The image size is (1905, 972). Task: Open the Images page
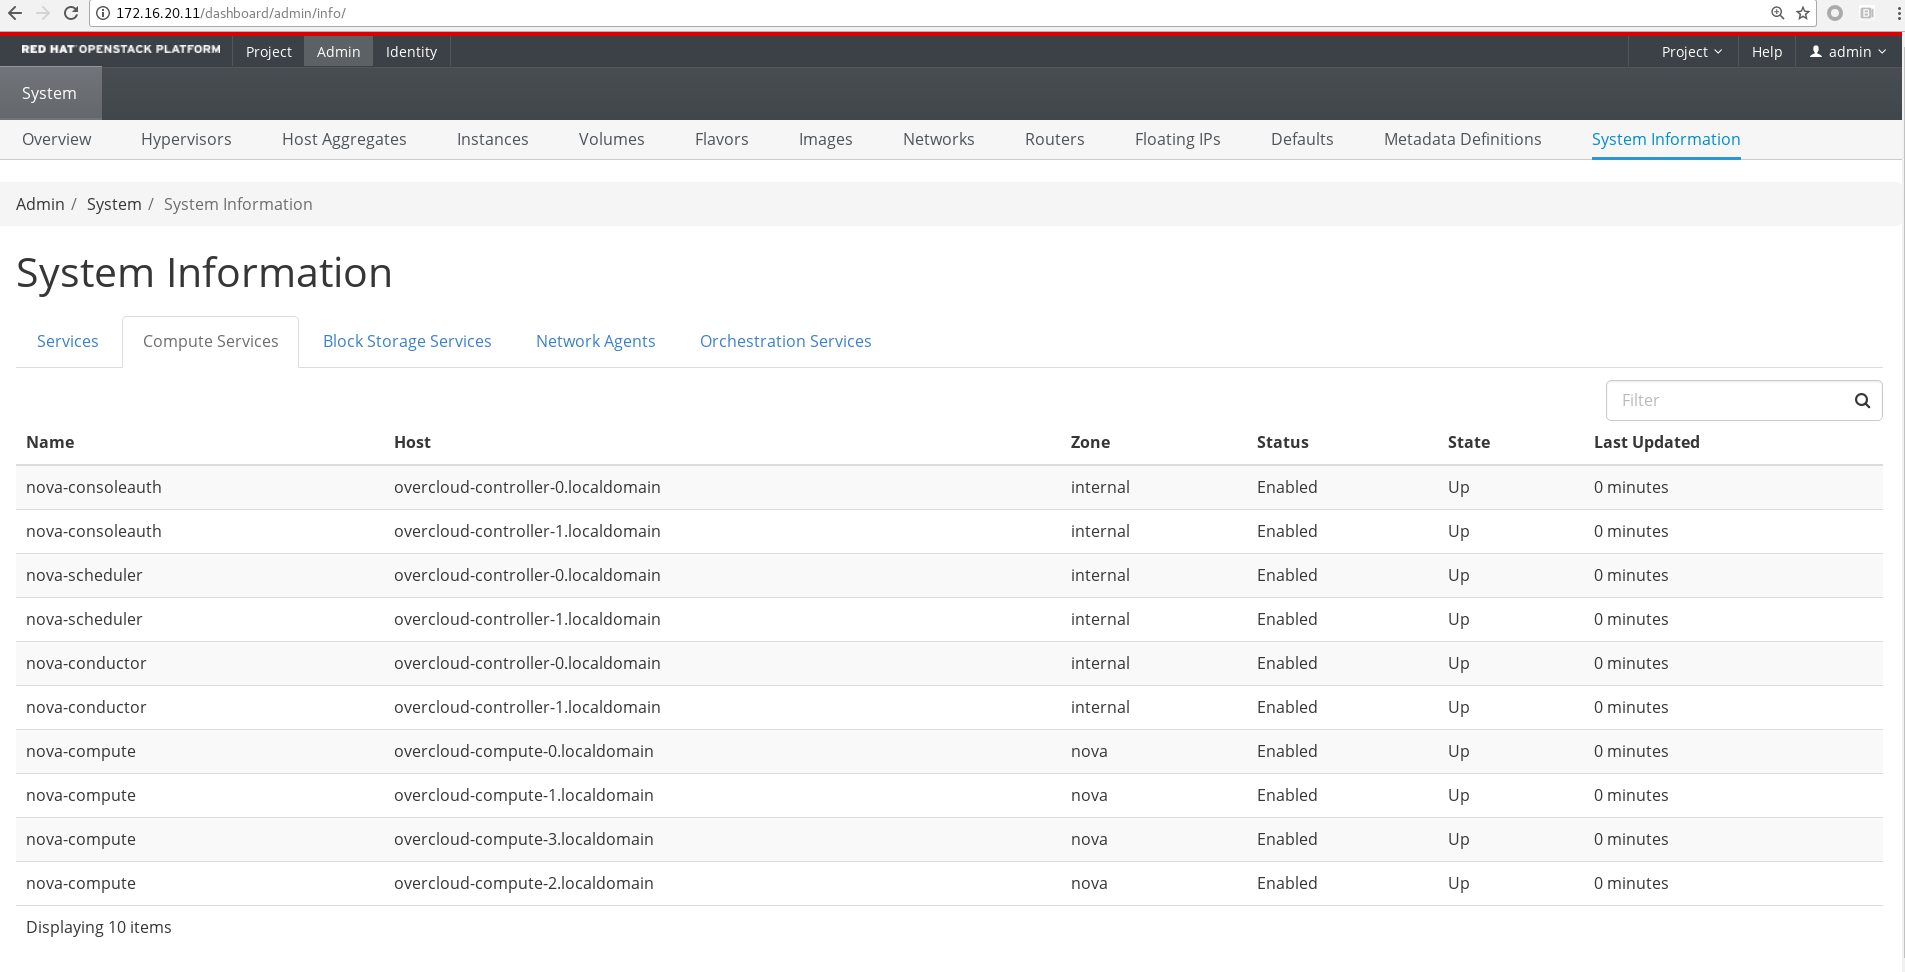pos(825,139)
